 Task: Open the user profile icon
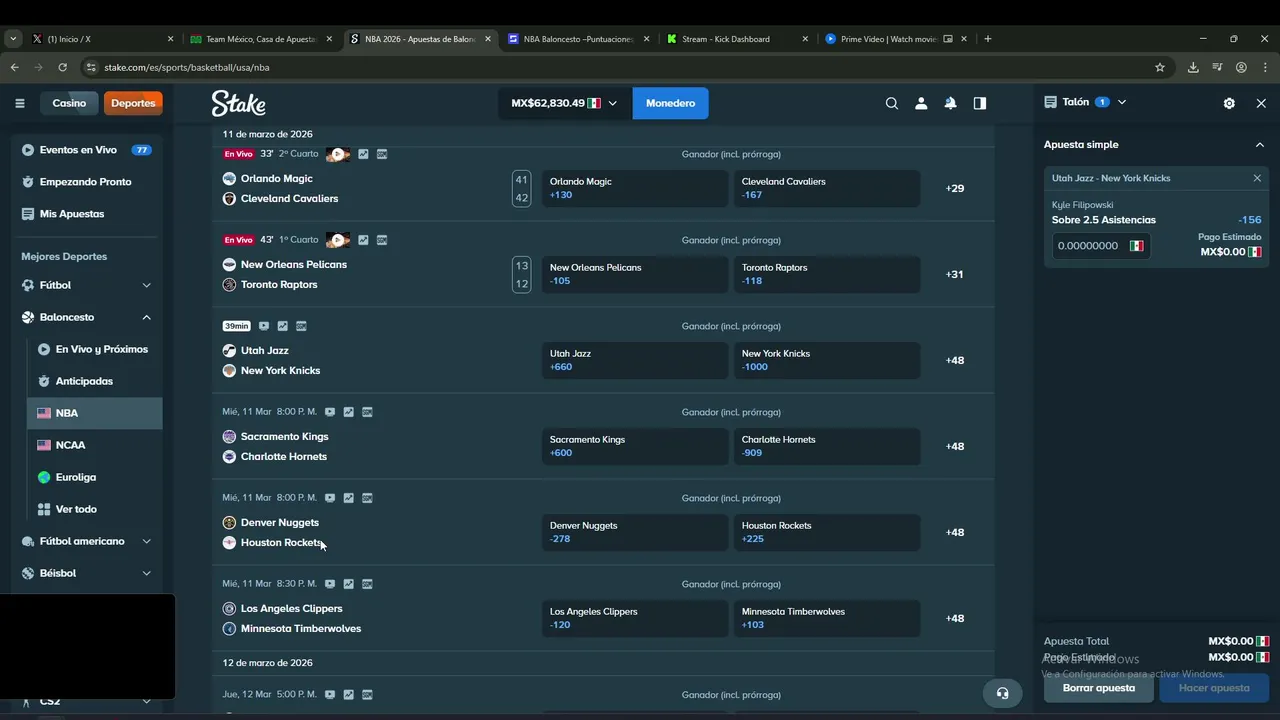921,103
